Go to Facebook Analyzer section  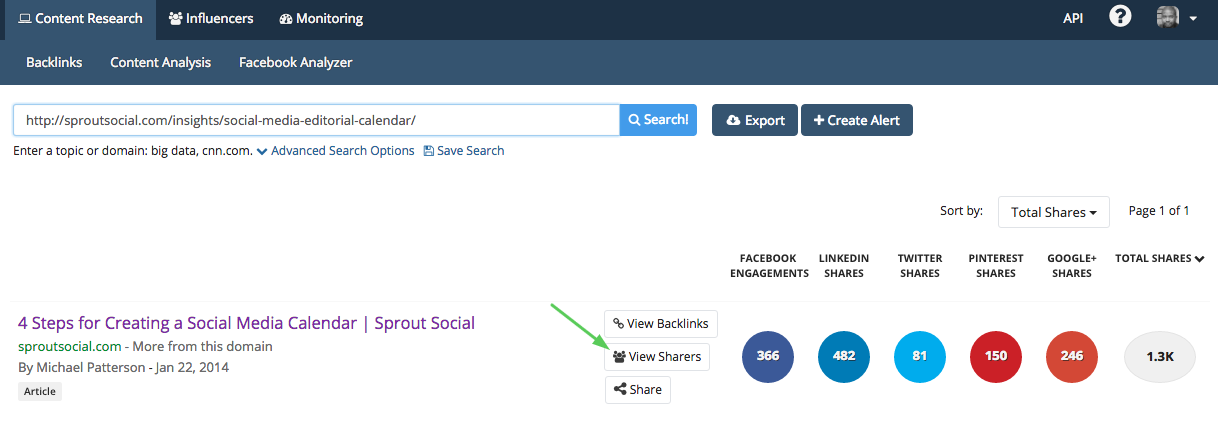point(295,62)
